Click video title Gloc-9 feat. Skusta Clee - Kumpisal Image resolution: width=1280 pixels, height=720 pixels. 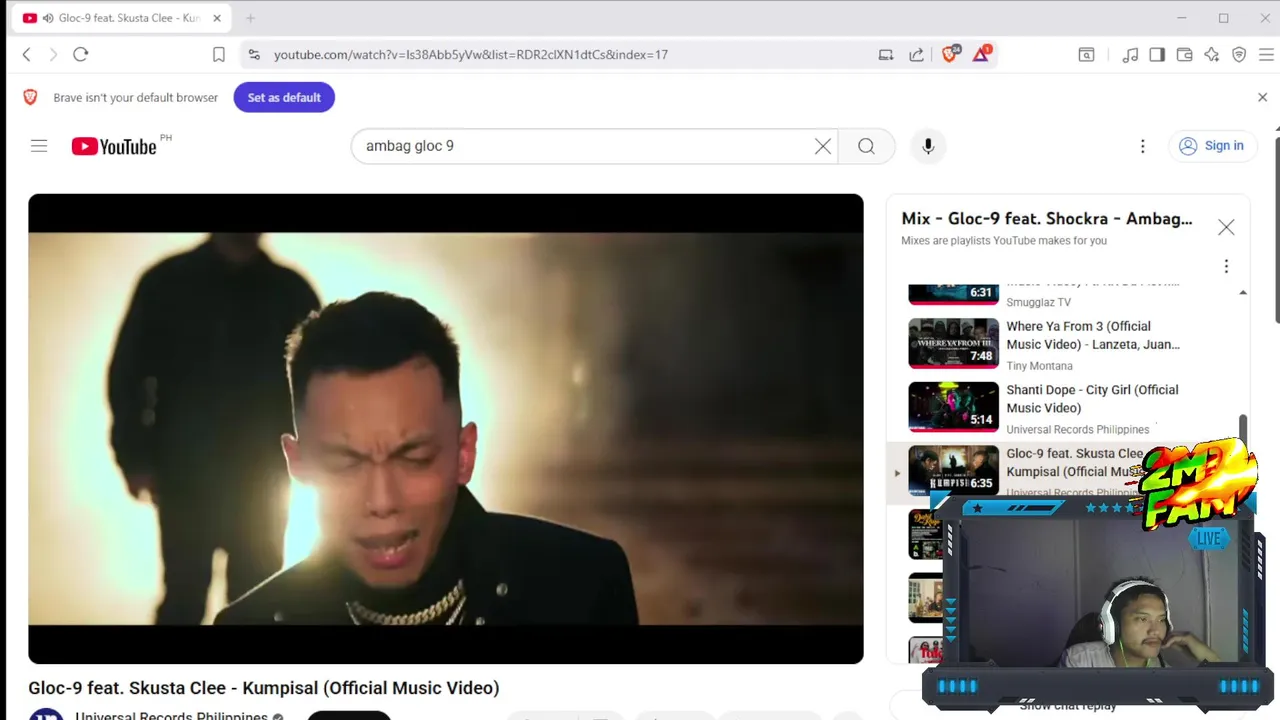point(264,688)
